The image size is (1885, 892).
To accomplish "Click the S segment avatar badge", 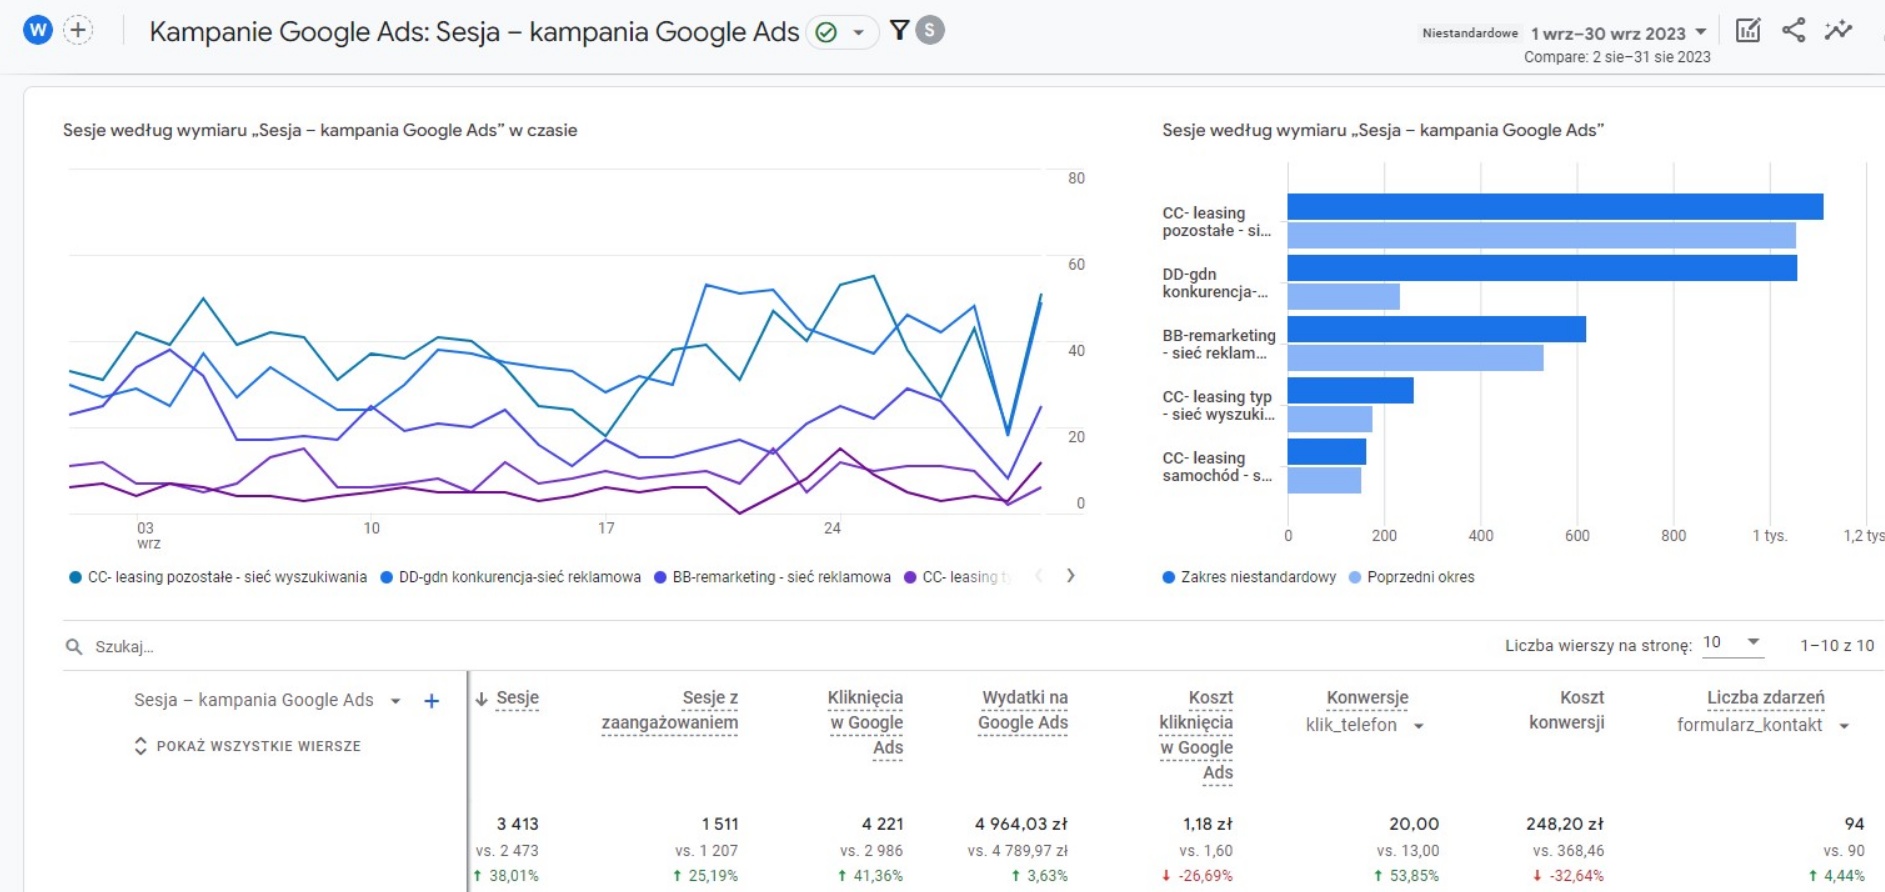I will [930, 30].
